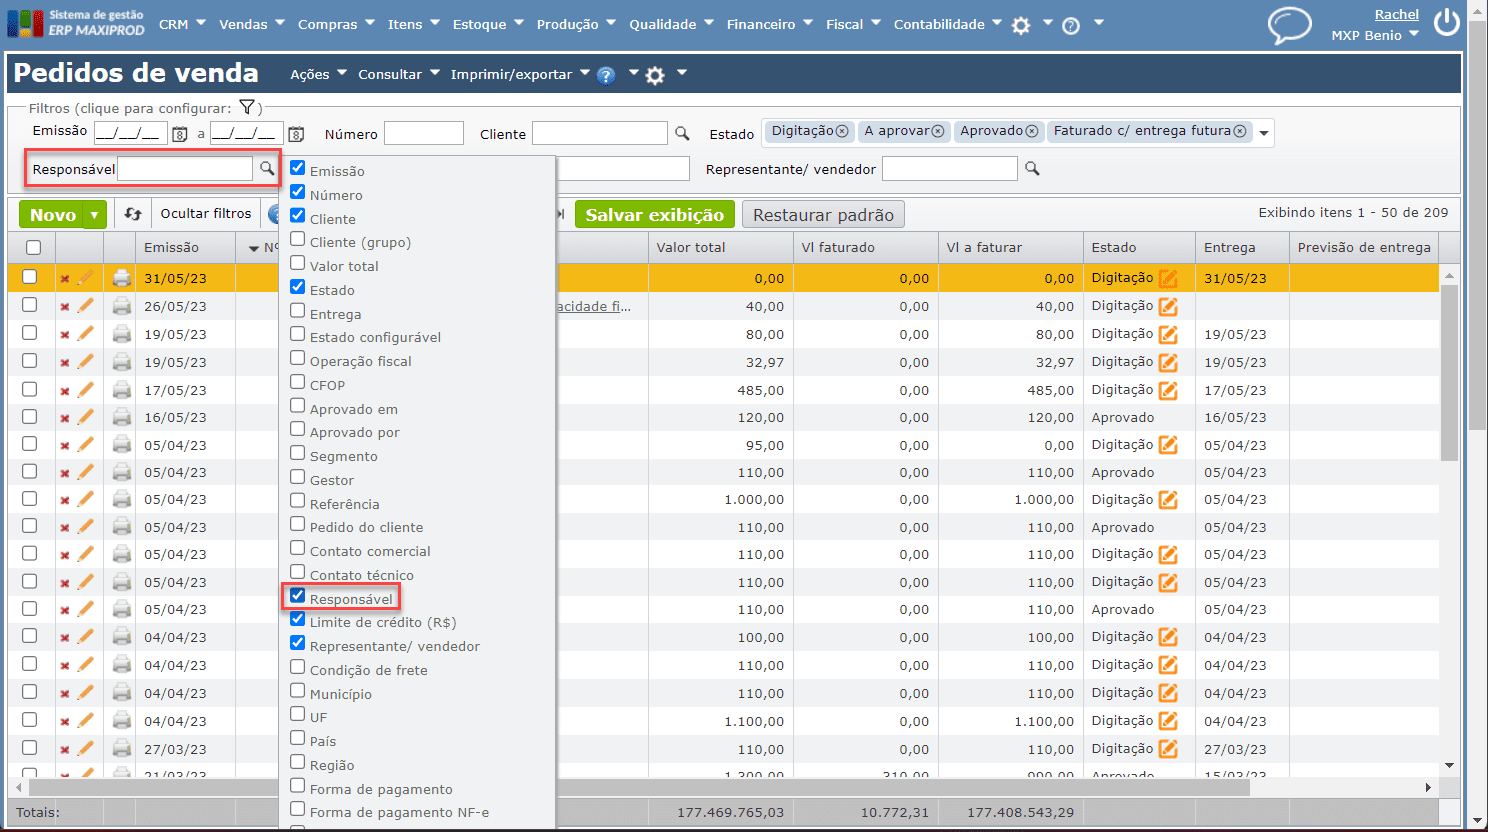
Task: Click the refresh arrows icon beside Novo
Action: click(x=133, y=214)
